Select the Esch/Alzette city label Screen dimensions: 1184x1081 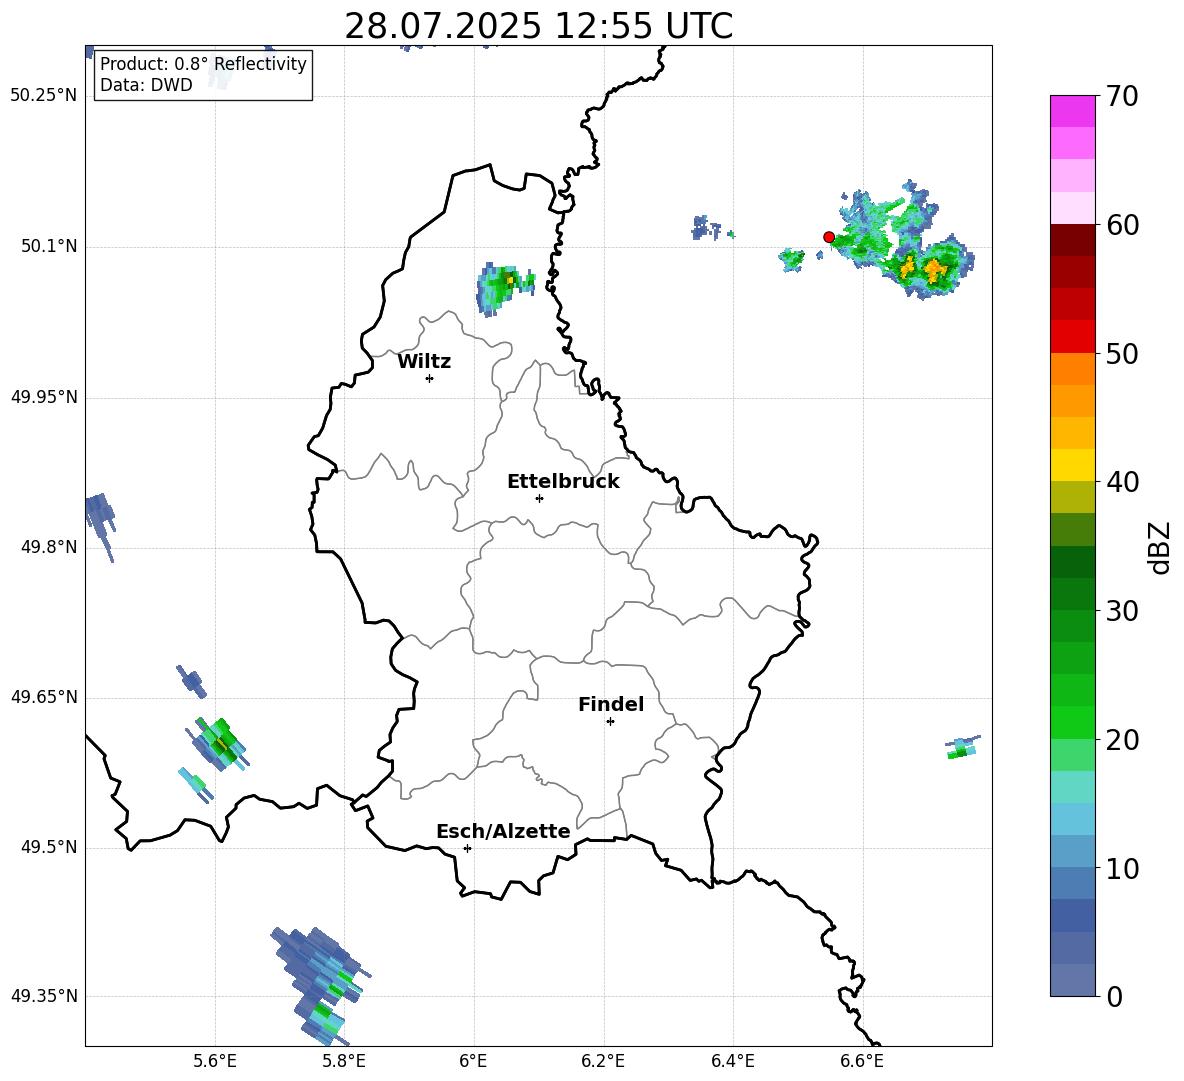503,831
